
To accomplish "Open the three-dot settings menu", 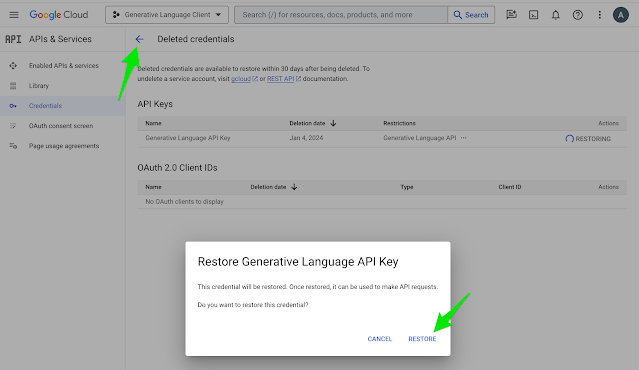I will coord(599,15).
